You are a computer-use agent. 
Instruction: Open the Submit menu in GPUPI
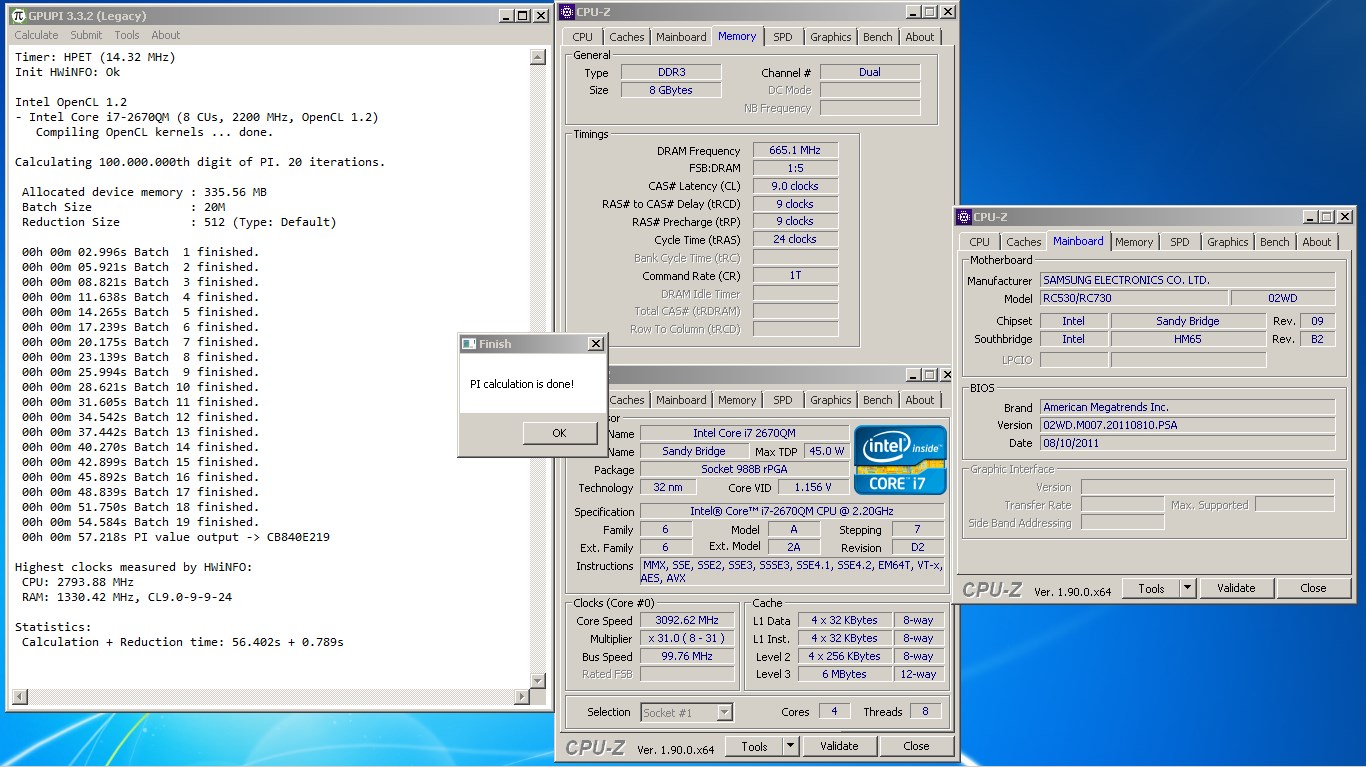click(86, 35)
